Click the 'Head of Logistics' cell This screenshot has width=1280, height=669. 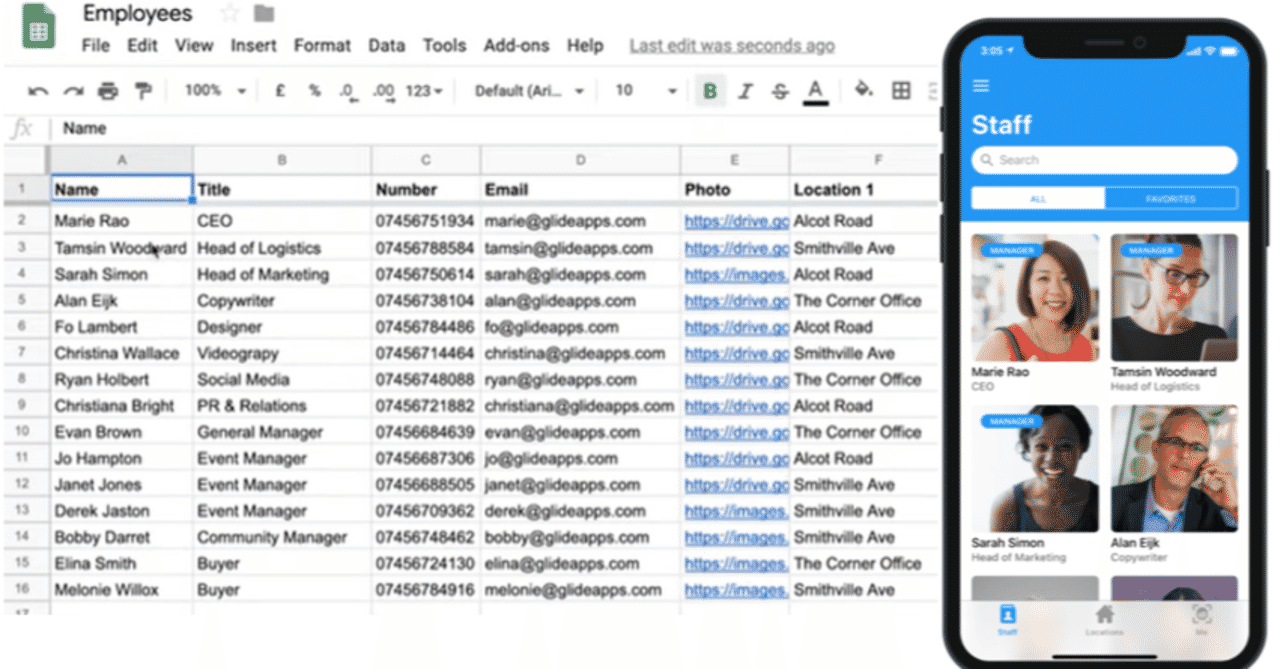tap(282, 248)
